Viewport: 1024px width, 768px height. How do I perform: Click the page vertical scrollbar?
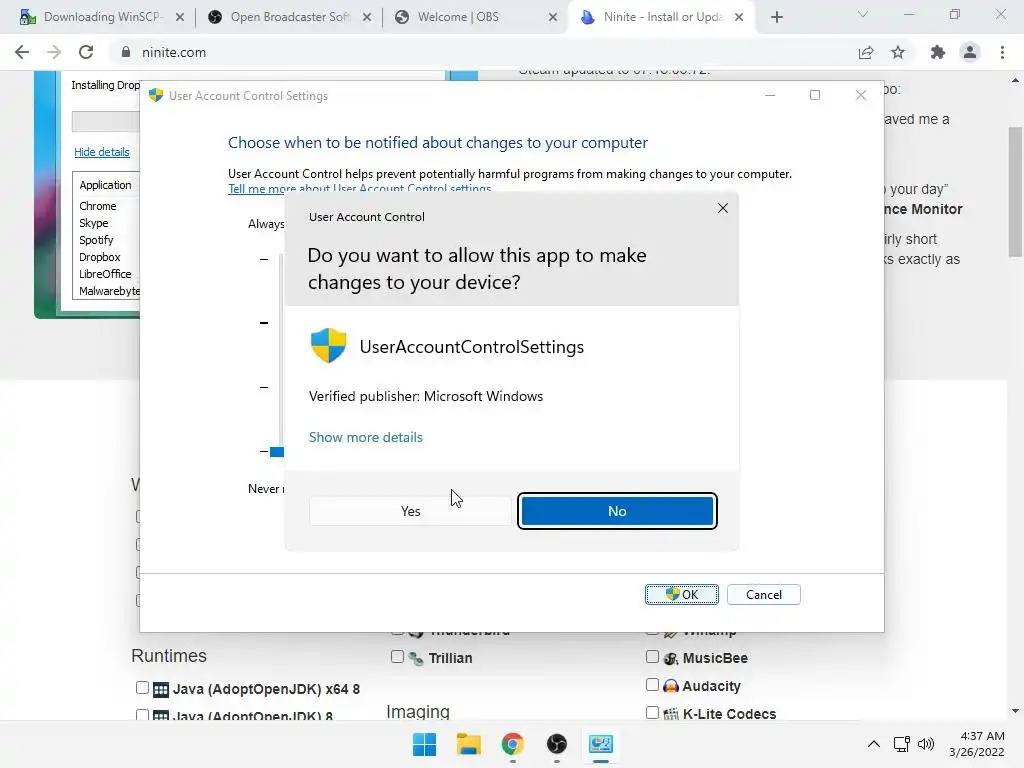(x=1015, y=193)
